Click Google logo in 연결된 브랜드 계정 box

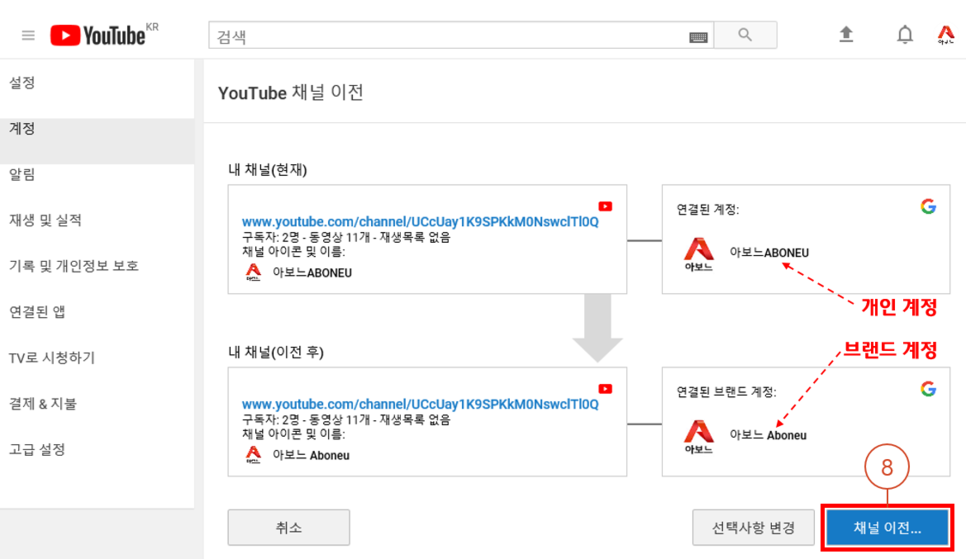[928, 389]
